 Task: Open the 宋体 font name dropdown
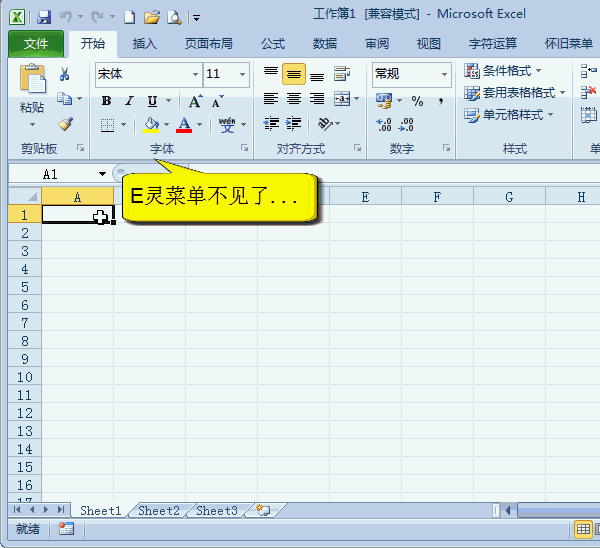(x=196, y=74)
